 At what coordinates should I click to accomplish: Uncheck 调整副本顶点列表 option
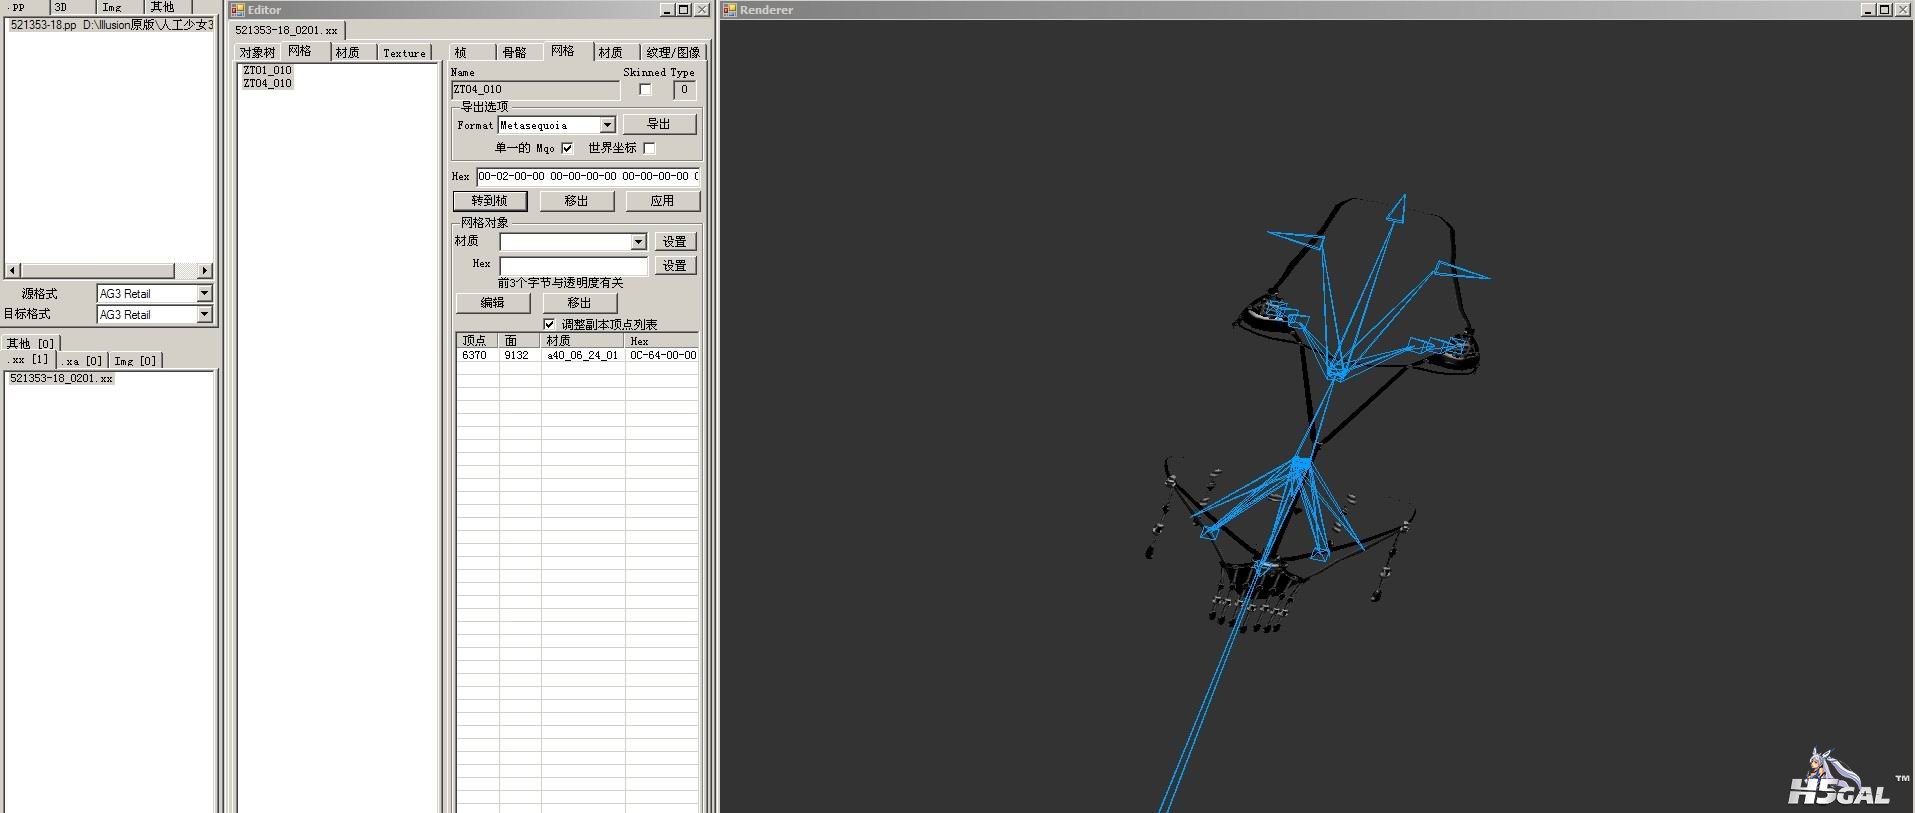[549, 324]
